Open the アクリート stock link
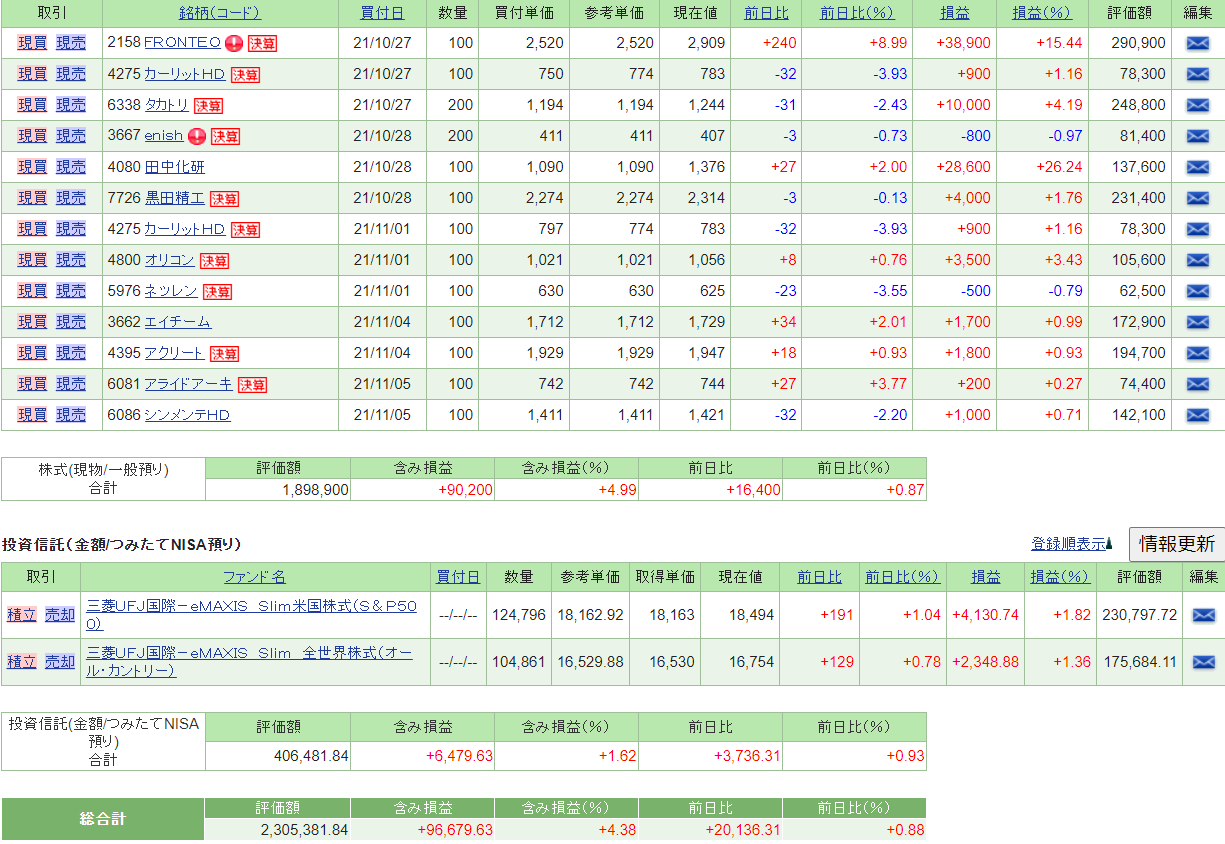The height and width of the screenshot is (844, 1225). click(174, 353)
